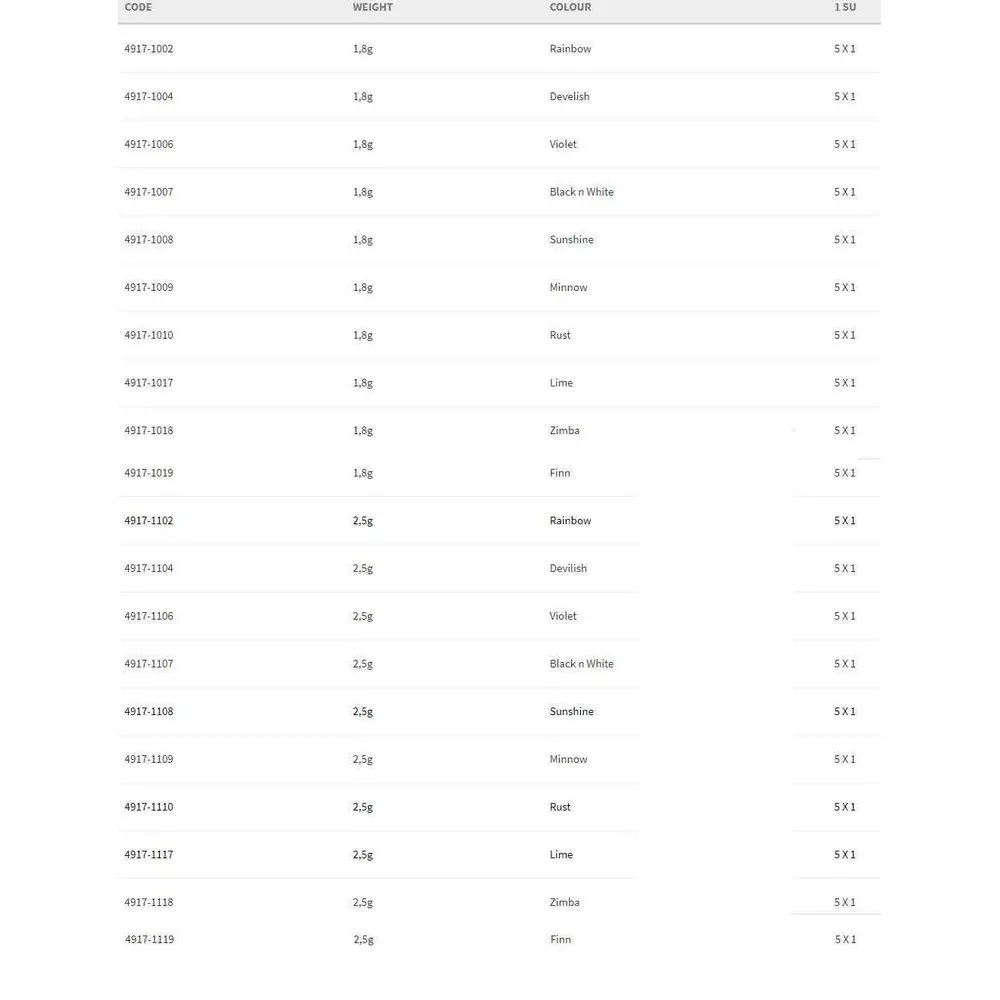This screenshot has width=1000, height=1000.
Task: Click Sunshine colour in row 4917-1008
Action: coord(571,240)
